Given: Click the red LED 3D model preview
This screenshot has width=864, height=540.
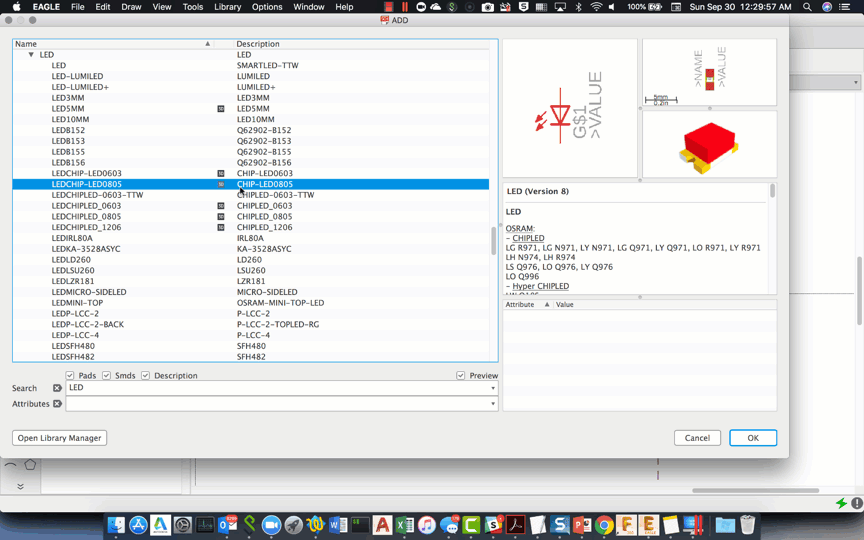Looking at the screenshot, I should (x=708, y=144).
